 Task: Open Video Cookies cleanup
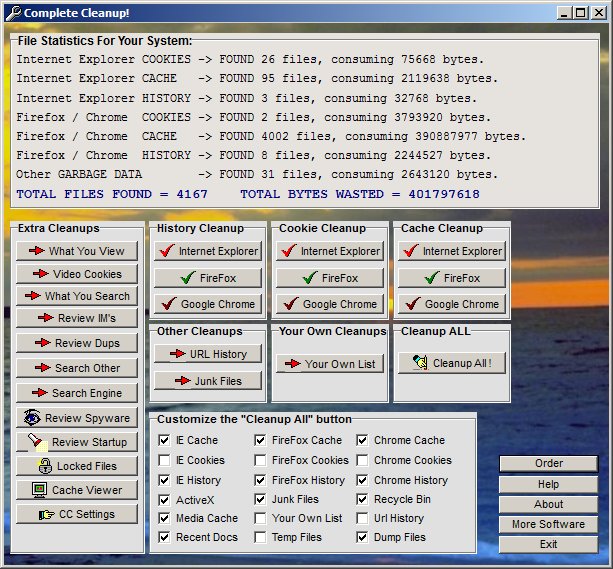(x=77, y=274)
